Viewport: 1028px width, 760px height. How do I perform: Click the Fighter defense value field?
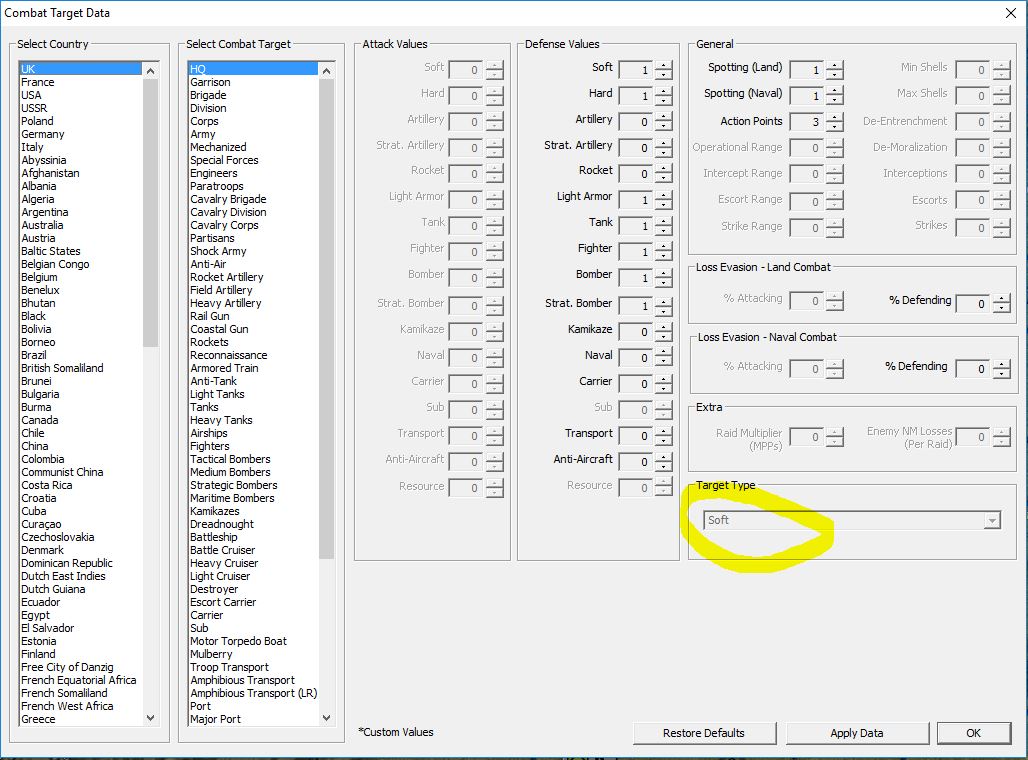pos(636,252)
